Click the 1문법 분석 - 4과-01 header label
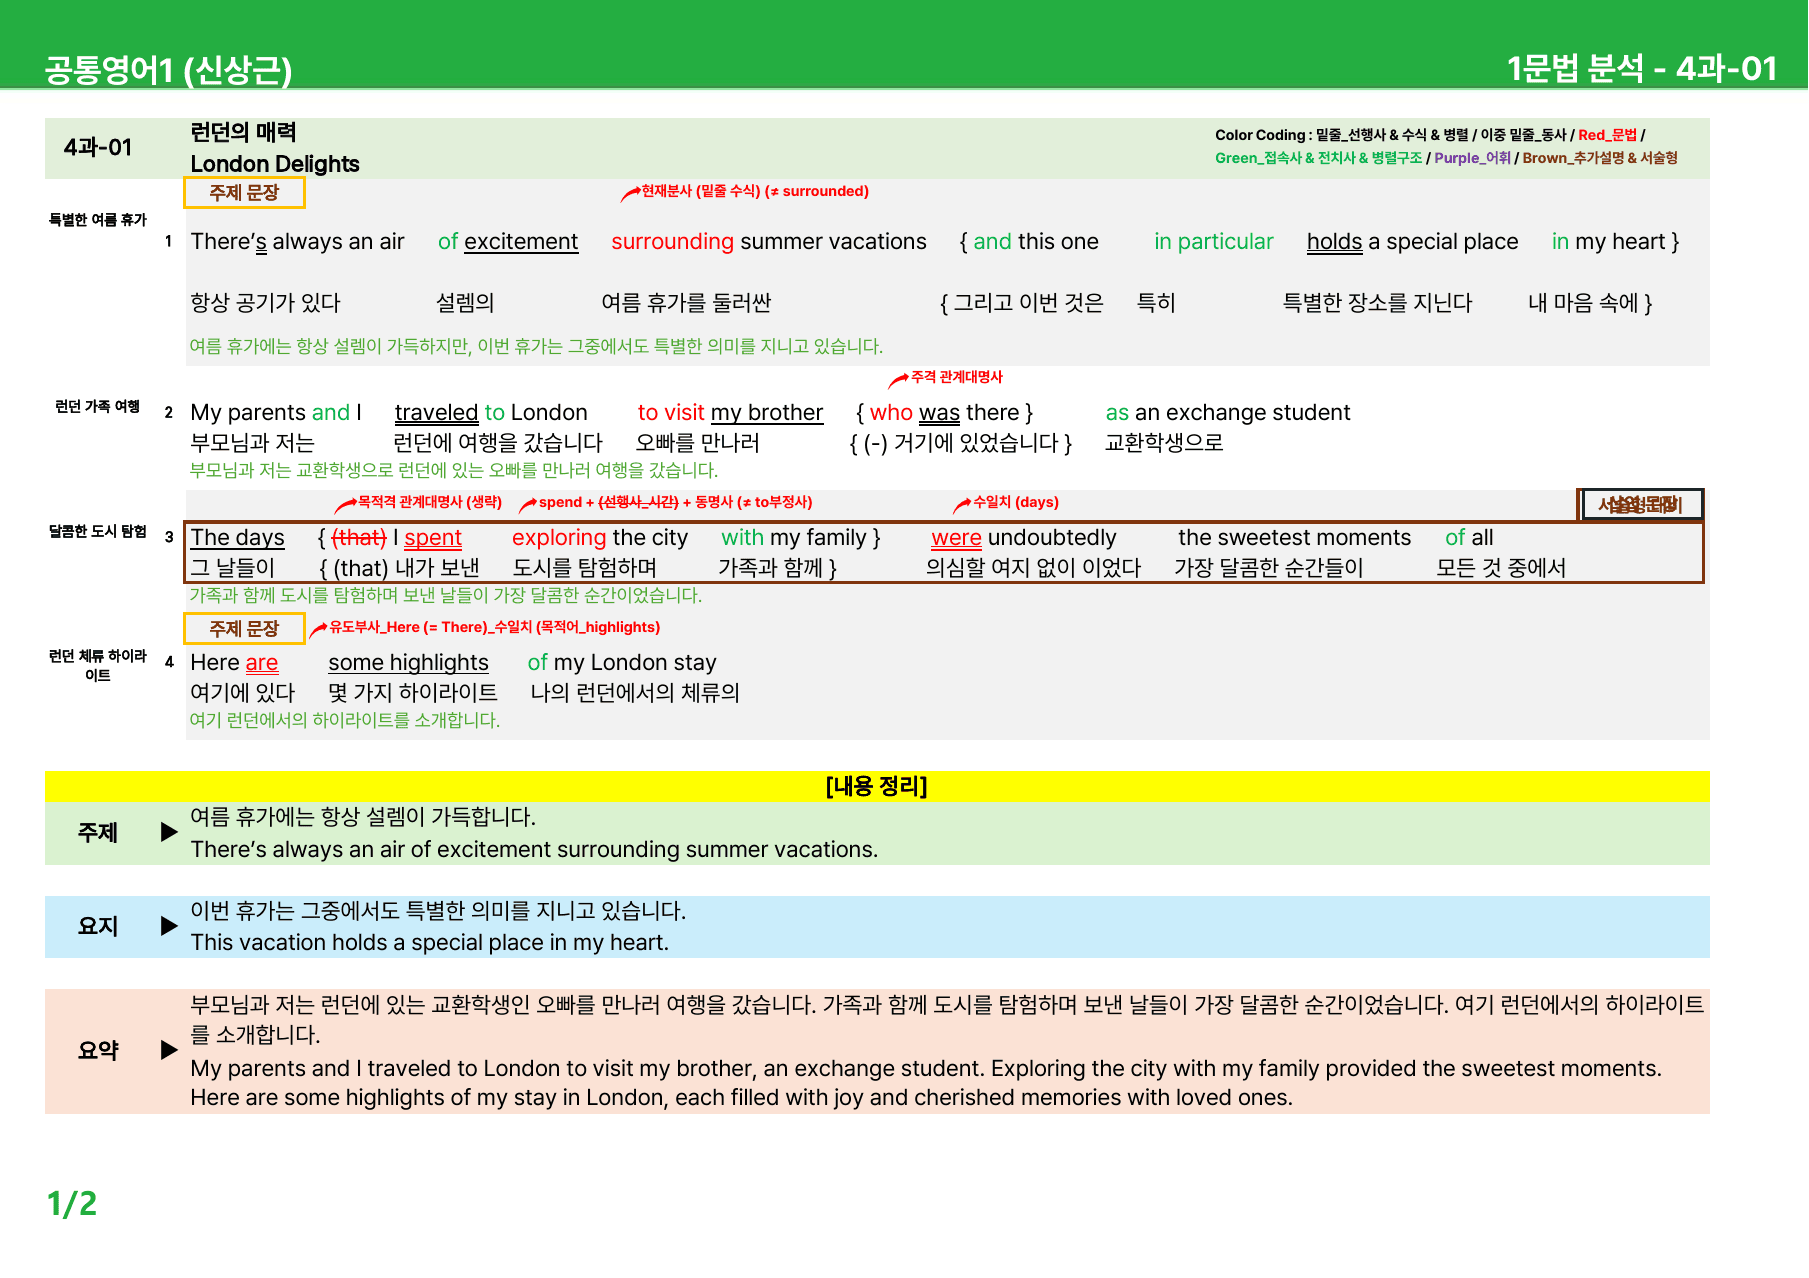 pyautogui.click(x=1642, y=69)
